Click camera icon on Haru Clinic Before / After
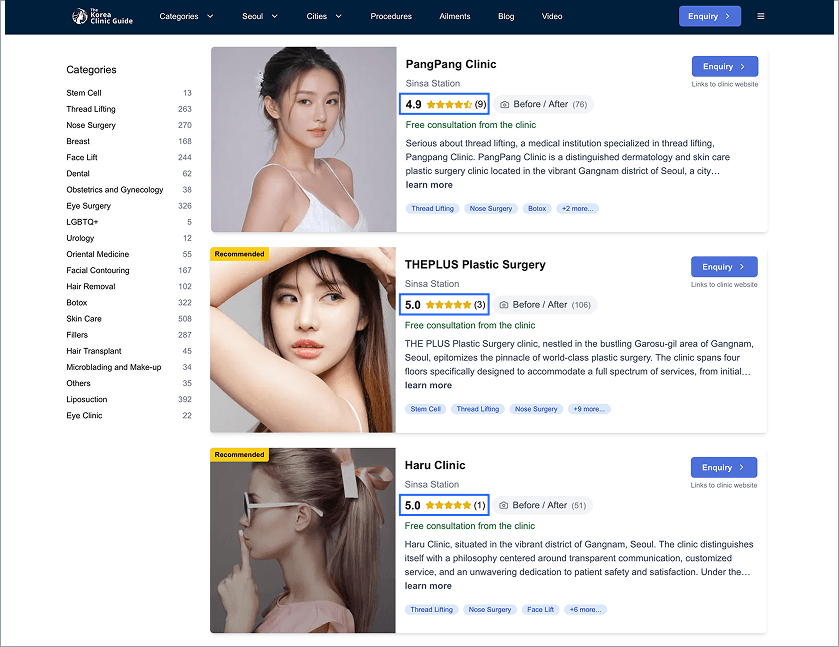839x647 pixels. tap(505, 505)
